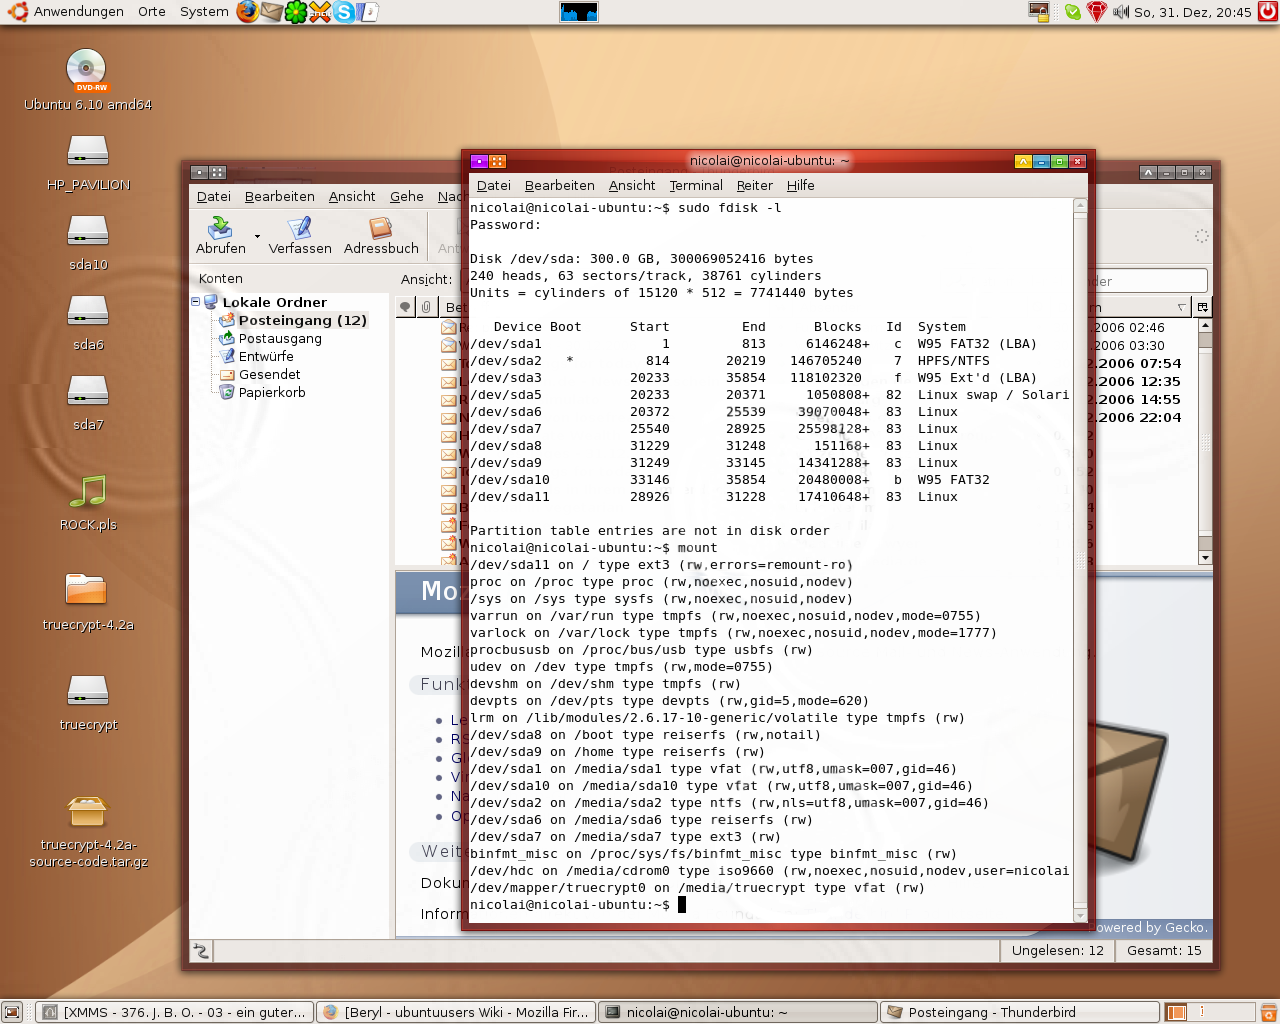Viewport: 1280px width, 1024px height.
Task: Select the truecrypt drive on desktop
Action: (x=88, y=702)
